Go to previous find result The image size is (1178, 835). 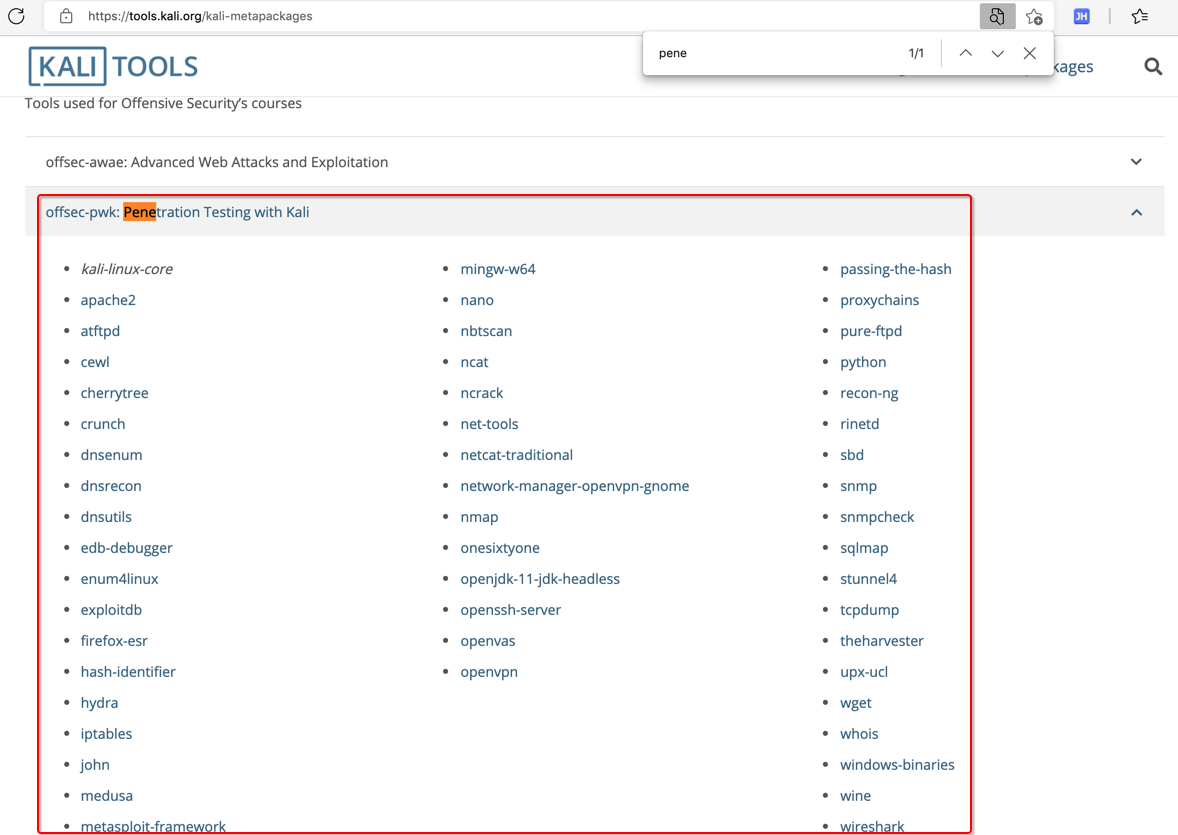coord(966,53)
